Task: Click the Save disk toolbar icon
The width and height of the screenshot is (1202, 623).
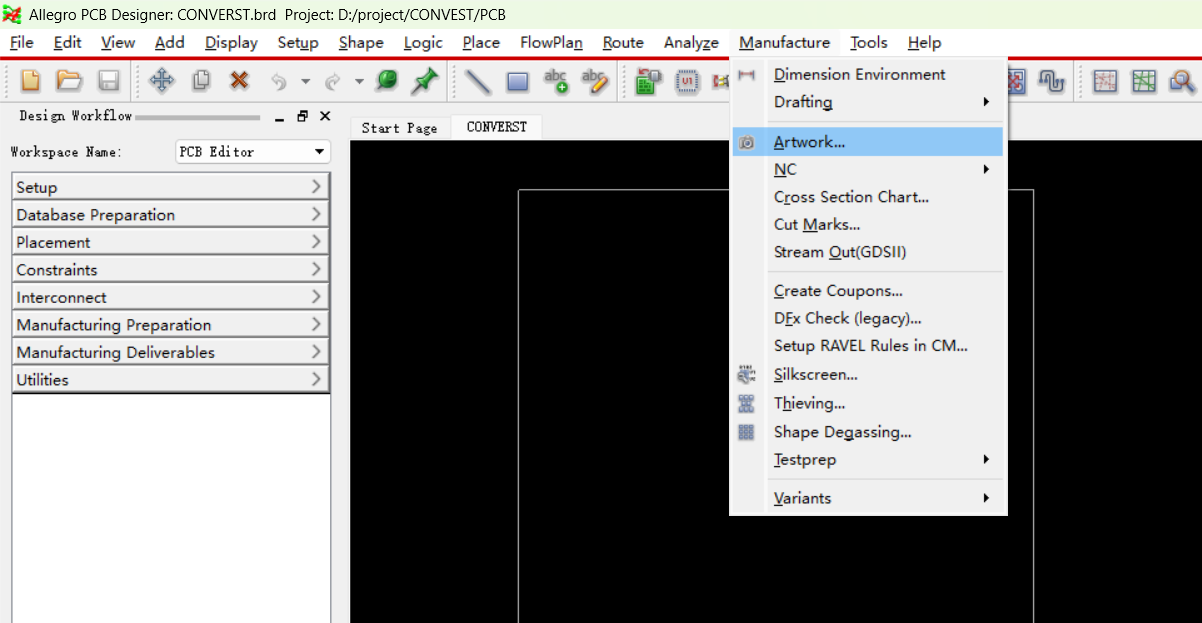Action: point(108,81)
